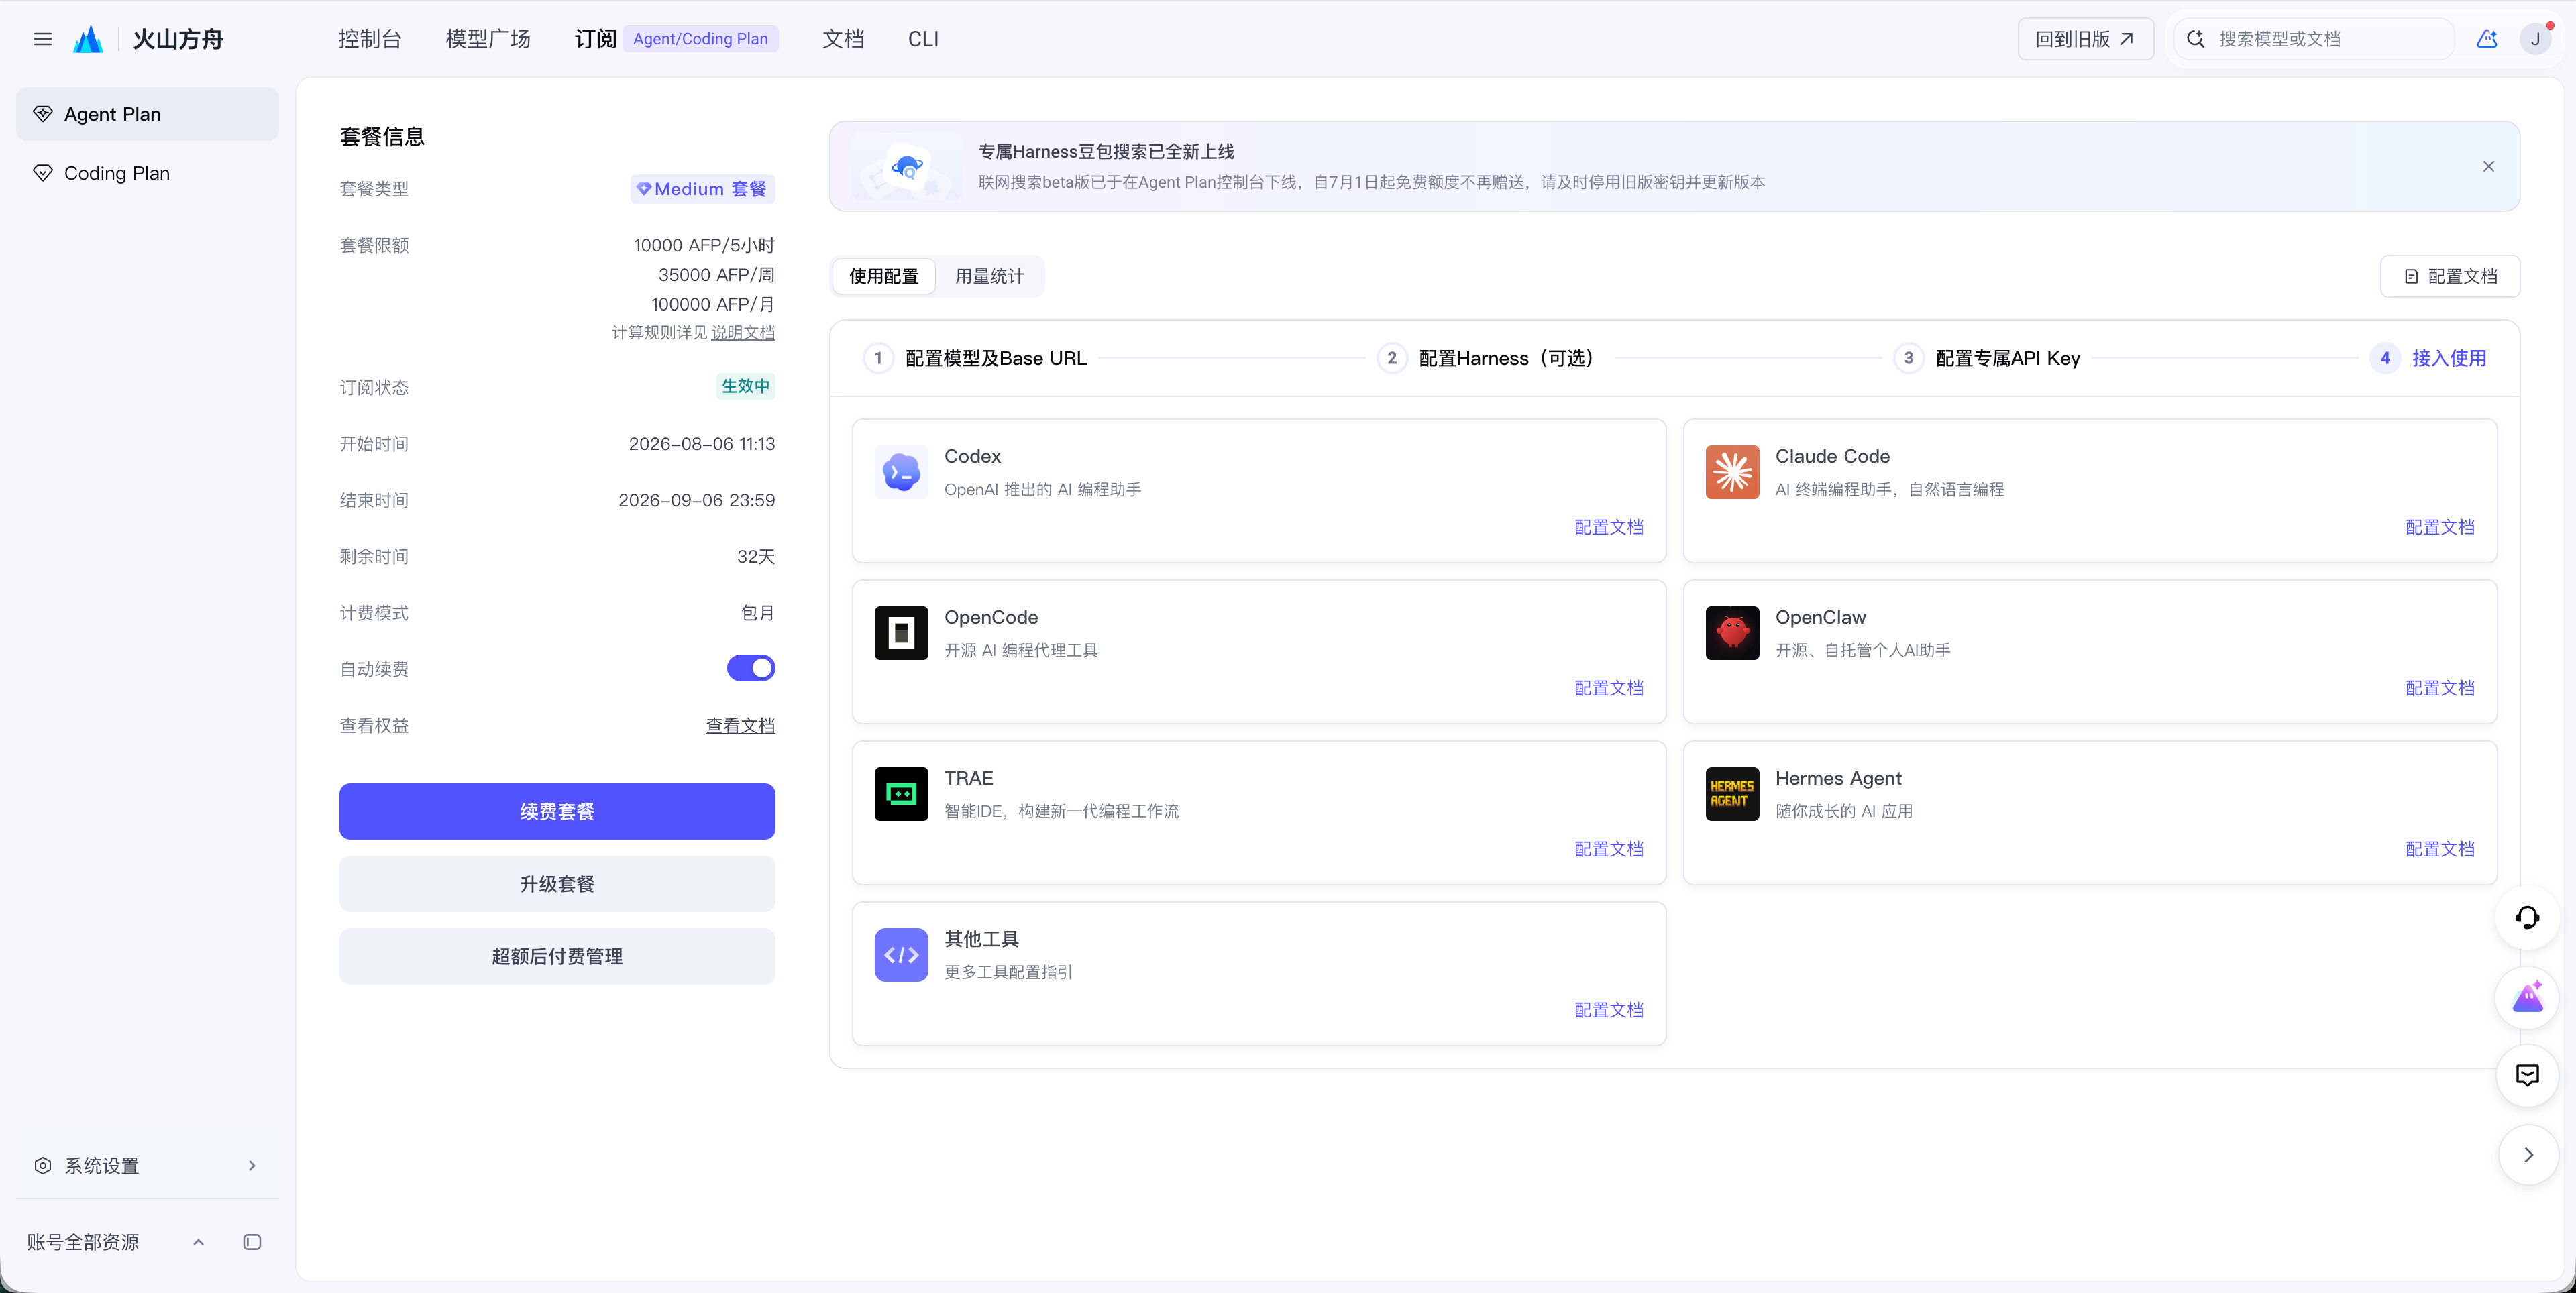The width and height of the screenshot is (2576, 1293).
Task: Click the 火山方舟 logo
Action: 148,39
